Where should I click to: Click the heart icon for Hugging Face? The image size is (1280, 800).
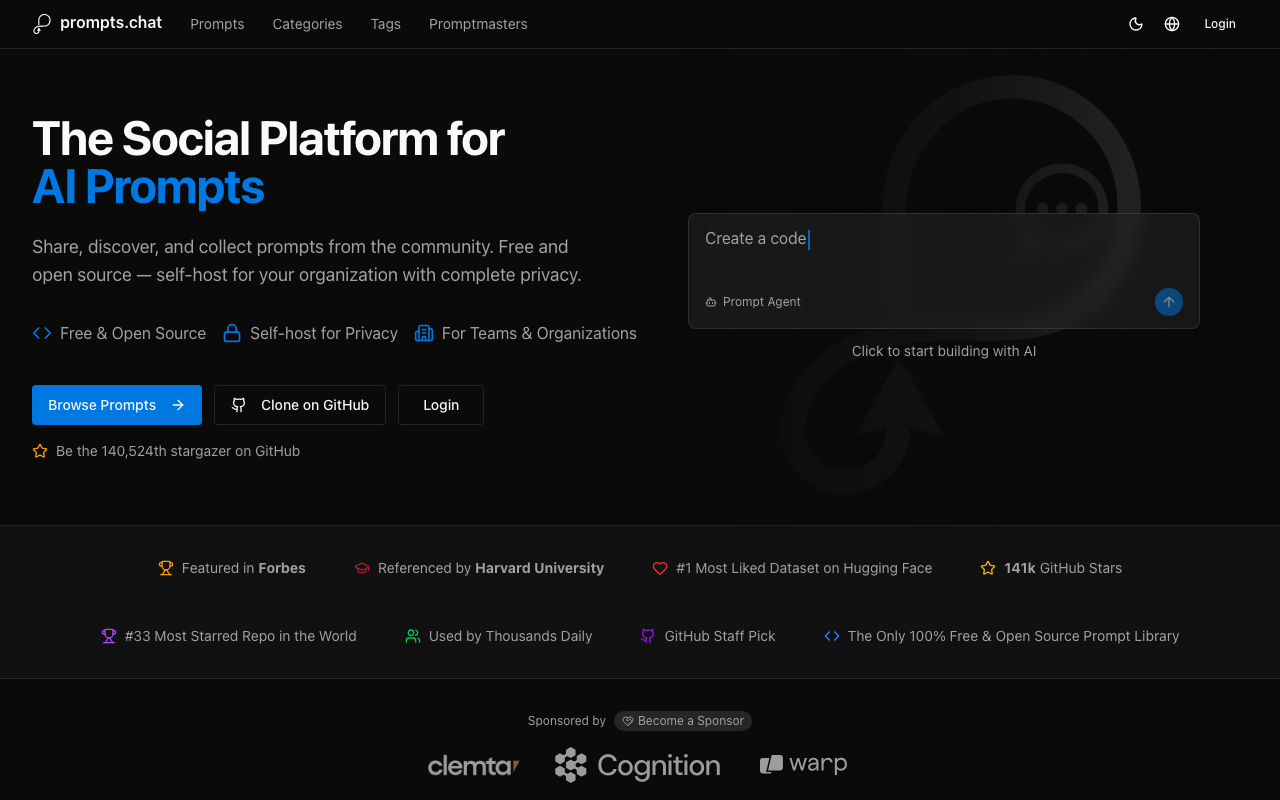(660, 568)
